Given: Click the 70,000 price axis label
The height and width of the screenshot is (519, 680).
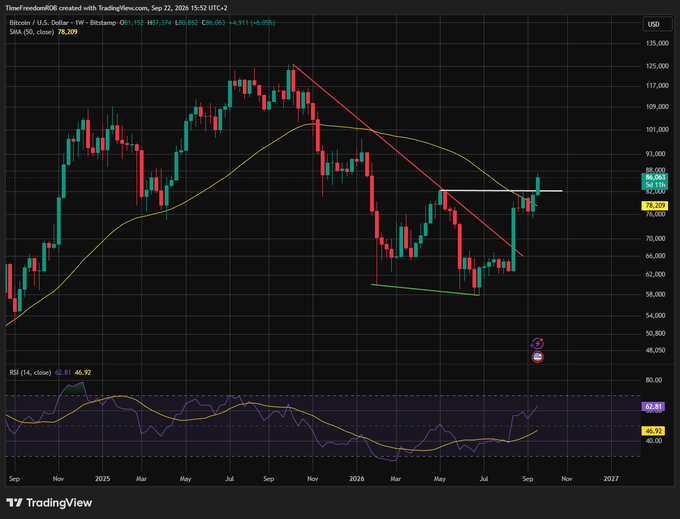Looking at the screenshot, I should [657, 238].
